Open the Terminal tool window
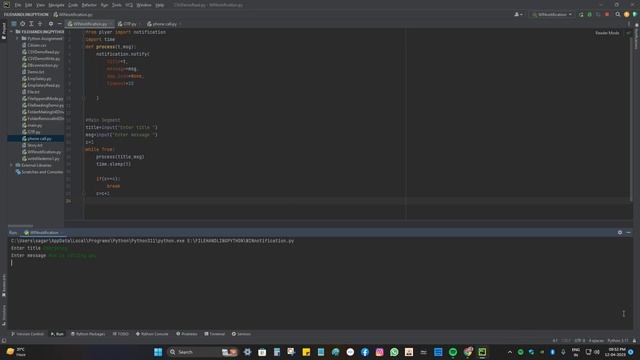Viewport: 640px width, 360px height. tap(215, 334)
